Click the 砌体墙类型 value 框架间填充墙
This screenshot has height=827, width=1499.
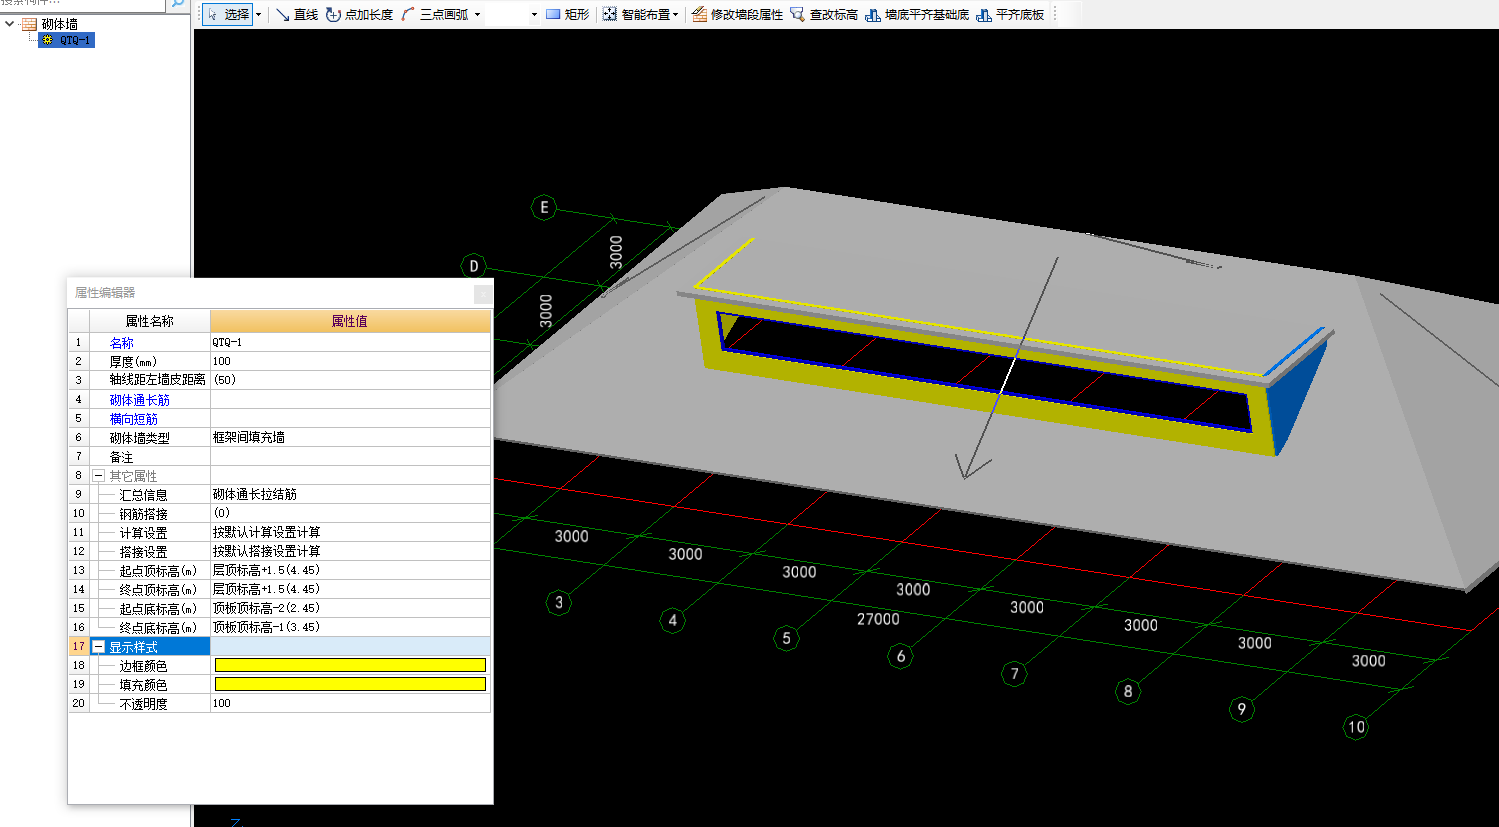pos(350,437)
